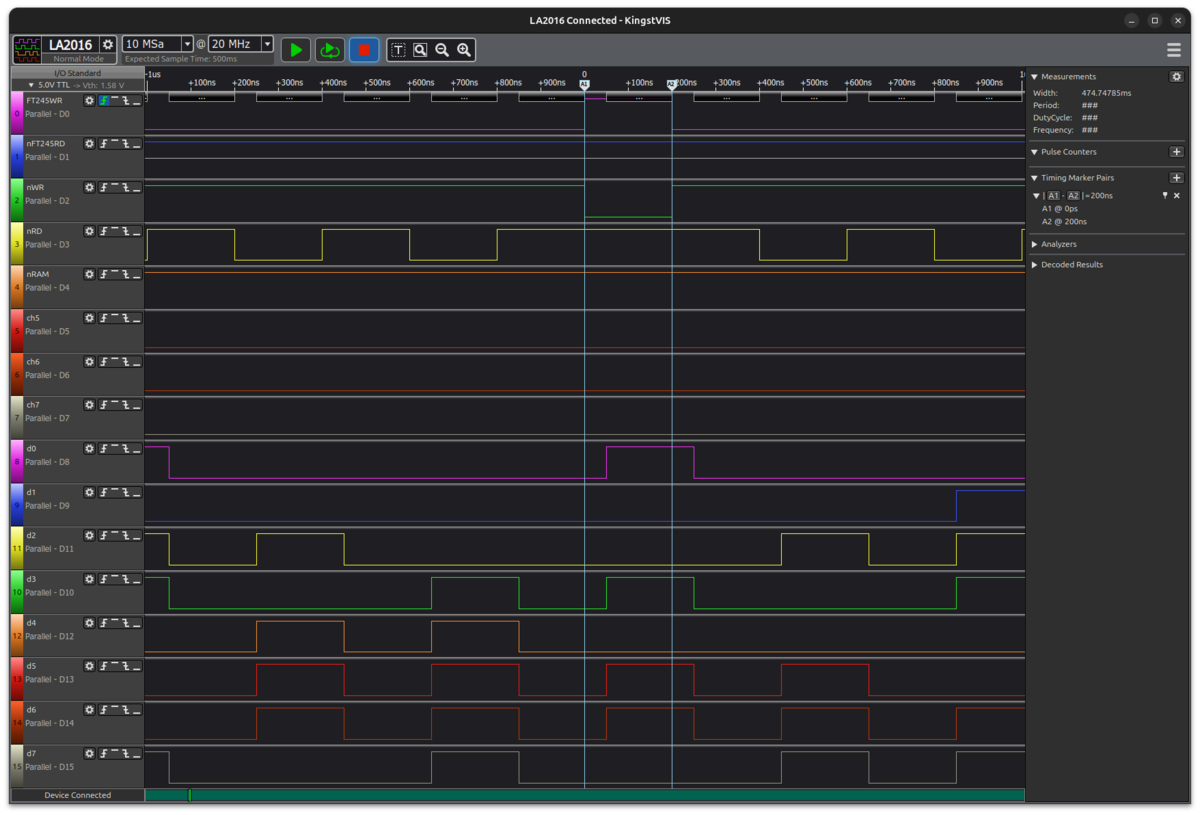Zoom in the waveform view
The width and height of the screenshot is (1200, 815).
(x=464, y=49)
